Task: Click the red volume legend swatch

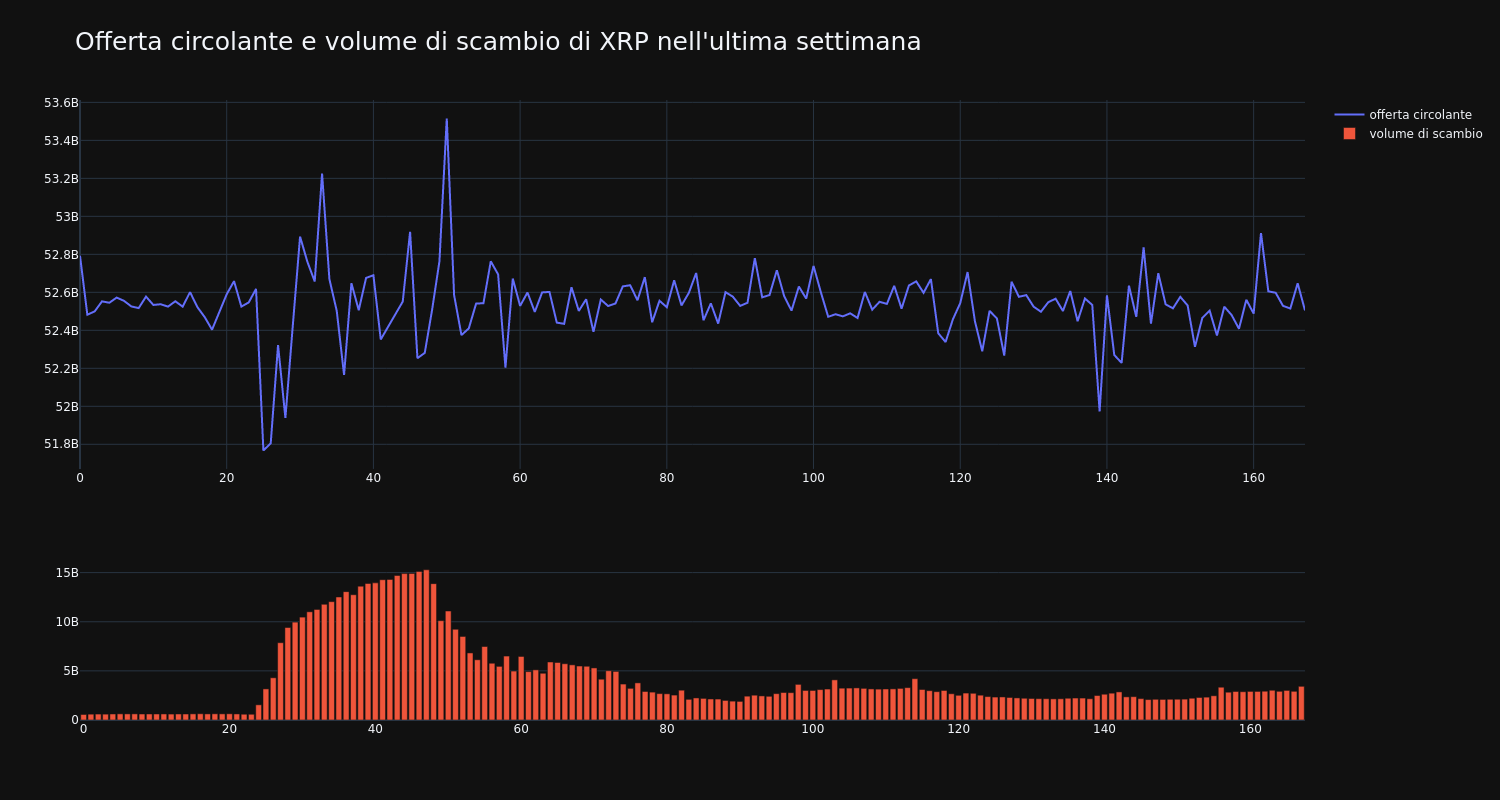Action: point(1349,134)
